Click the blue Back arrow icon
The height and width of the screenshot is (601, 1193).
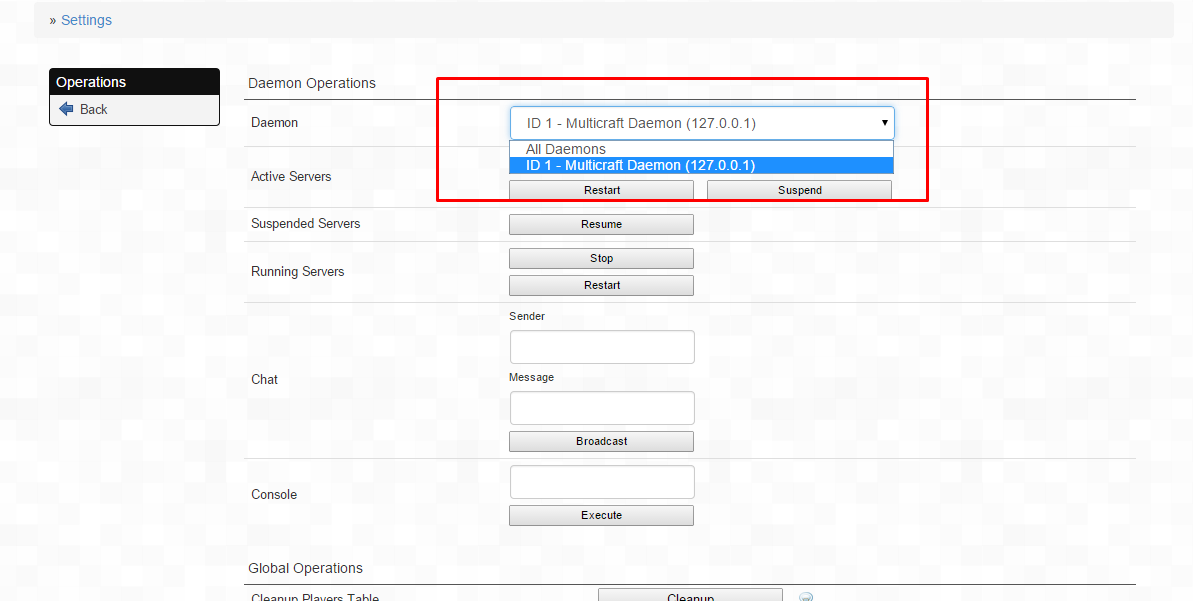(x=66, y=109)
